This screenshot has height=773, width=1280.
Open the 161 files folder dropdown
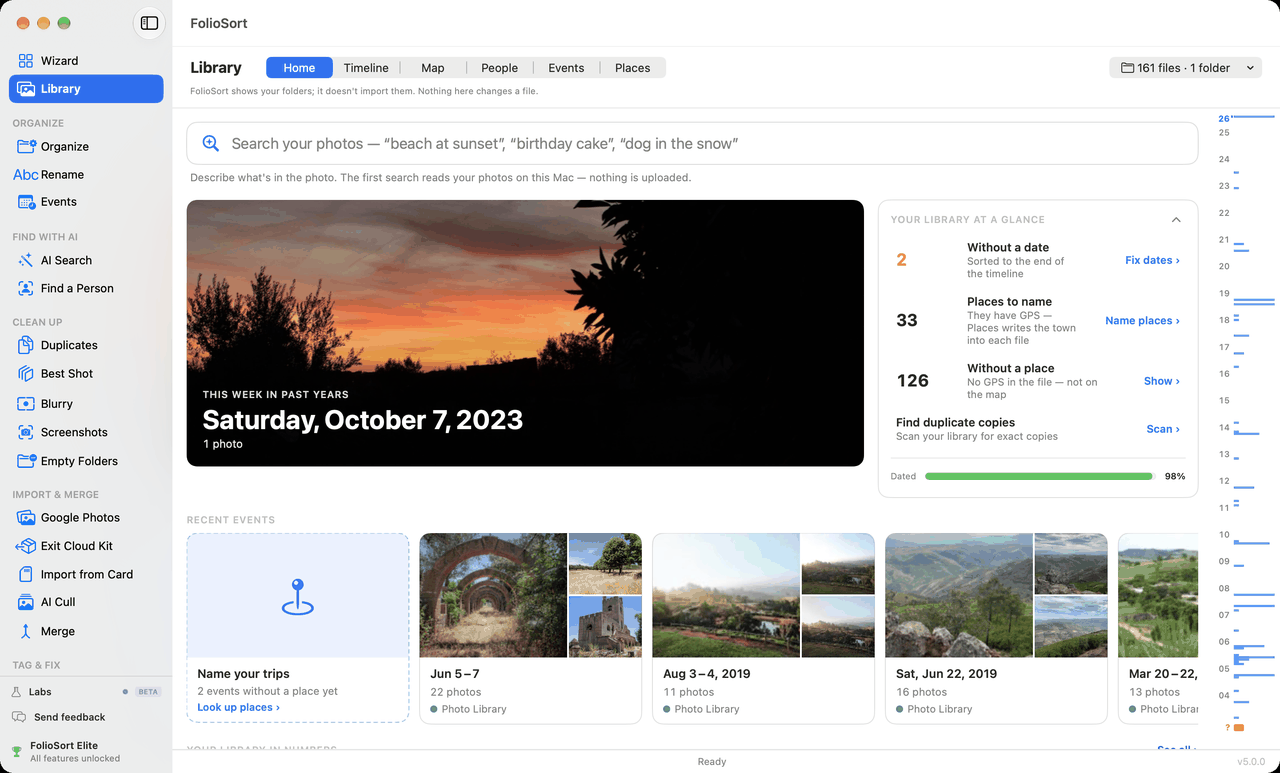(1186, 68)
